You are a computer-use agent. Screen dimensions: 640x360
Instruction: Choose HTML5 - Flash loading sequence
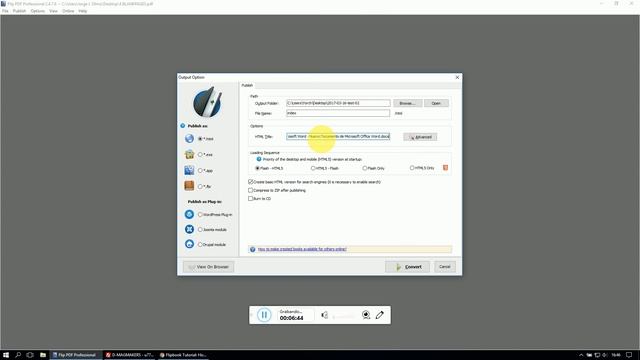click(313, 168)
